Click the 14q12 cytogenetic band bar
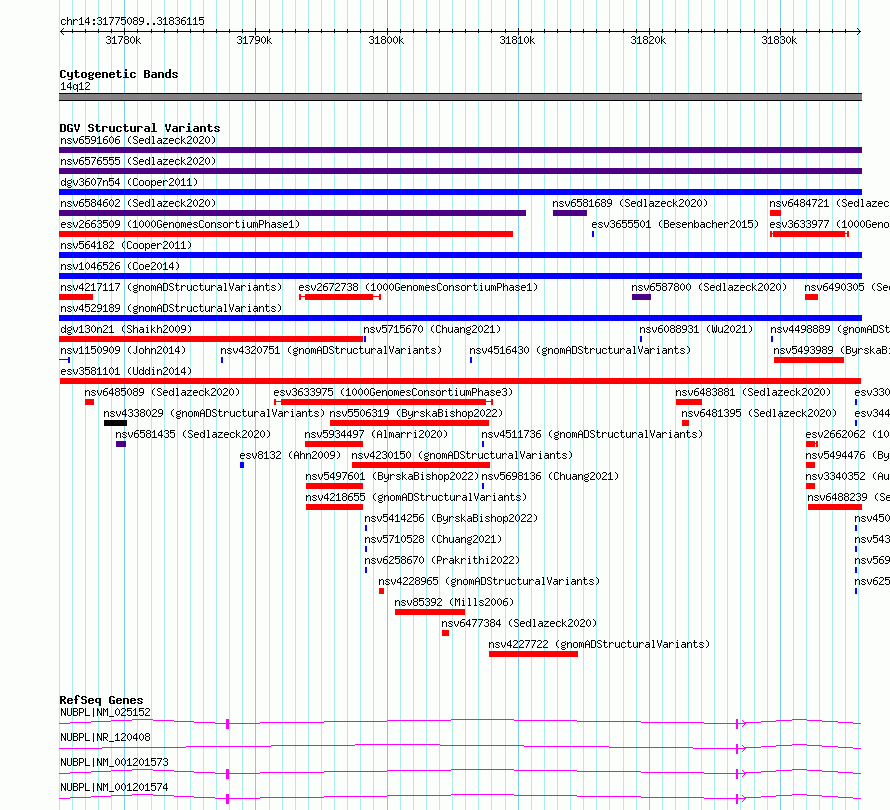Viewport: 890px width, 810px height. click(x=460, y=97)
